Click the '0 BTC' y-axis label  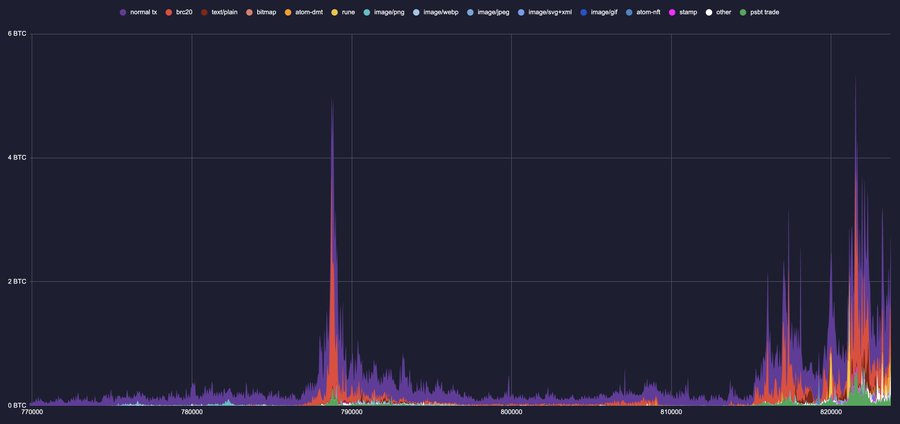tap(17, 405)
